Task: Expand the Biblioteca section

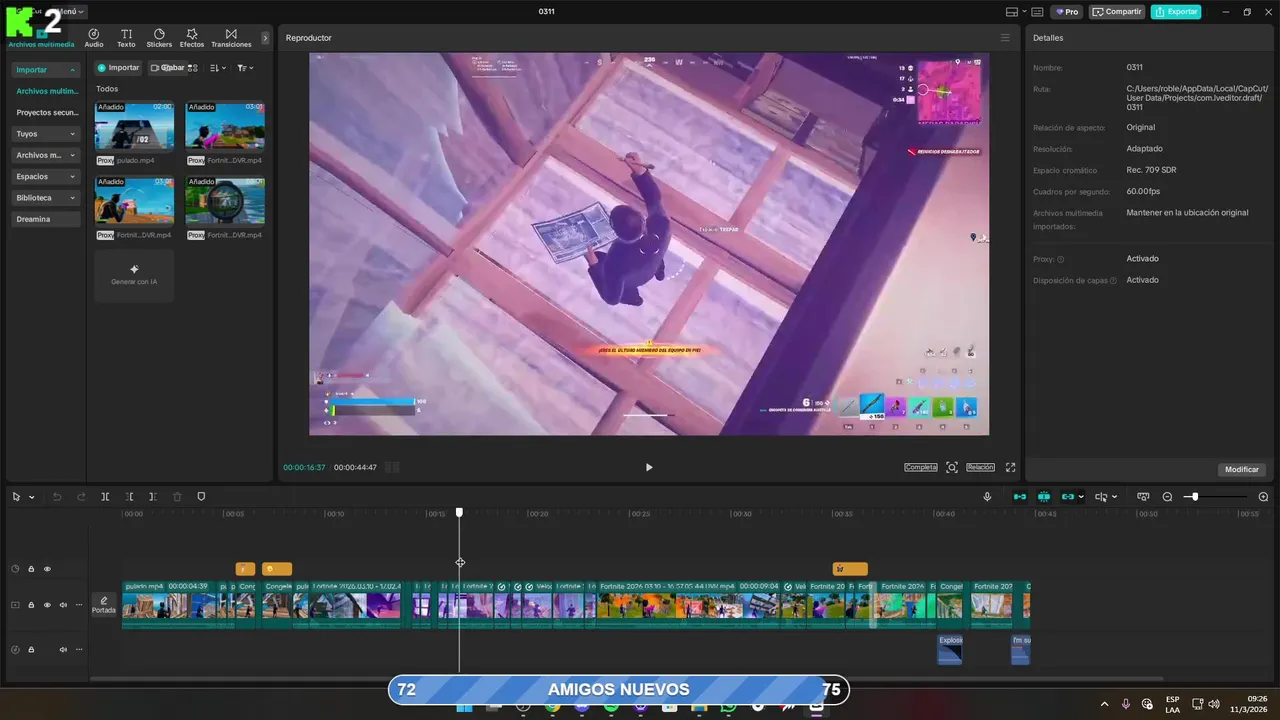Action: [73, 198]
